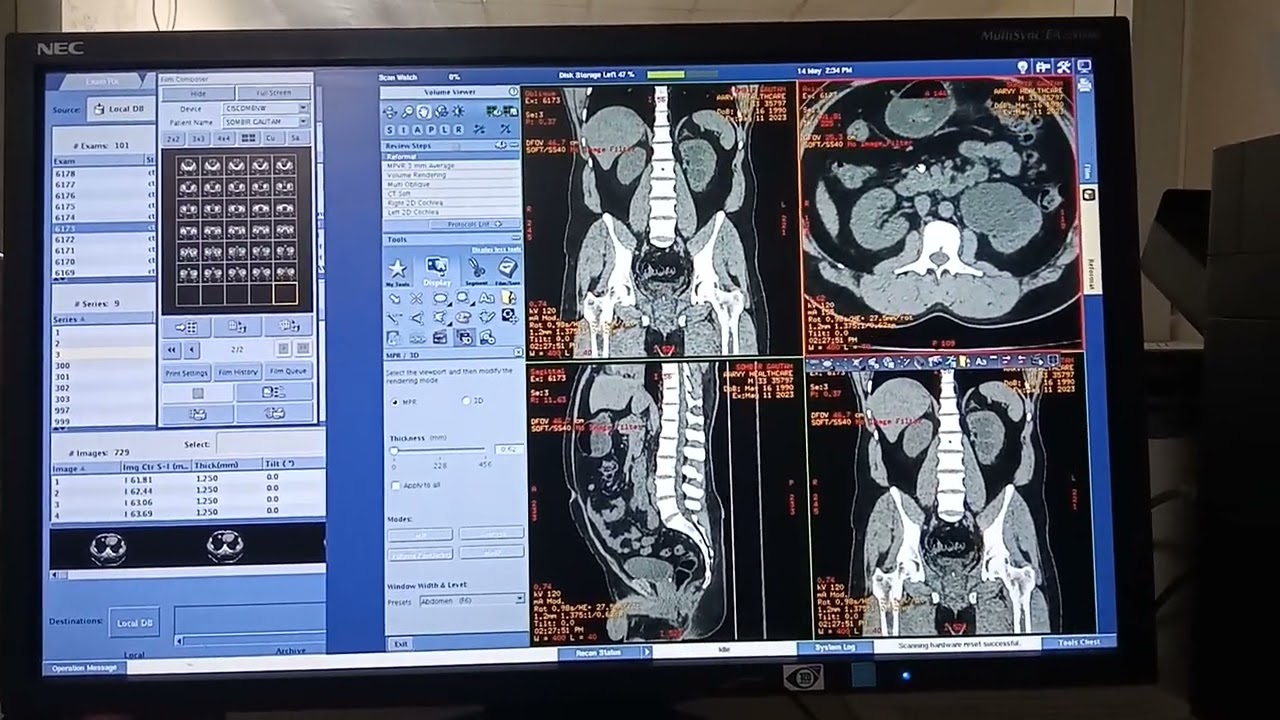1280x720 pixels.
Task: Select CT Soft review step
Action: point(451,193)
